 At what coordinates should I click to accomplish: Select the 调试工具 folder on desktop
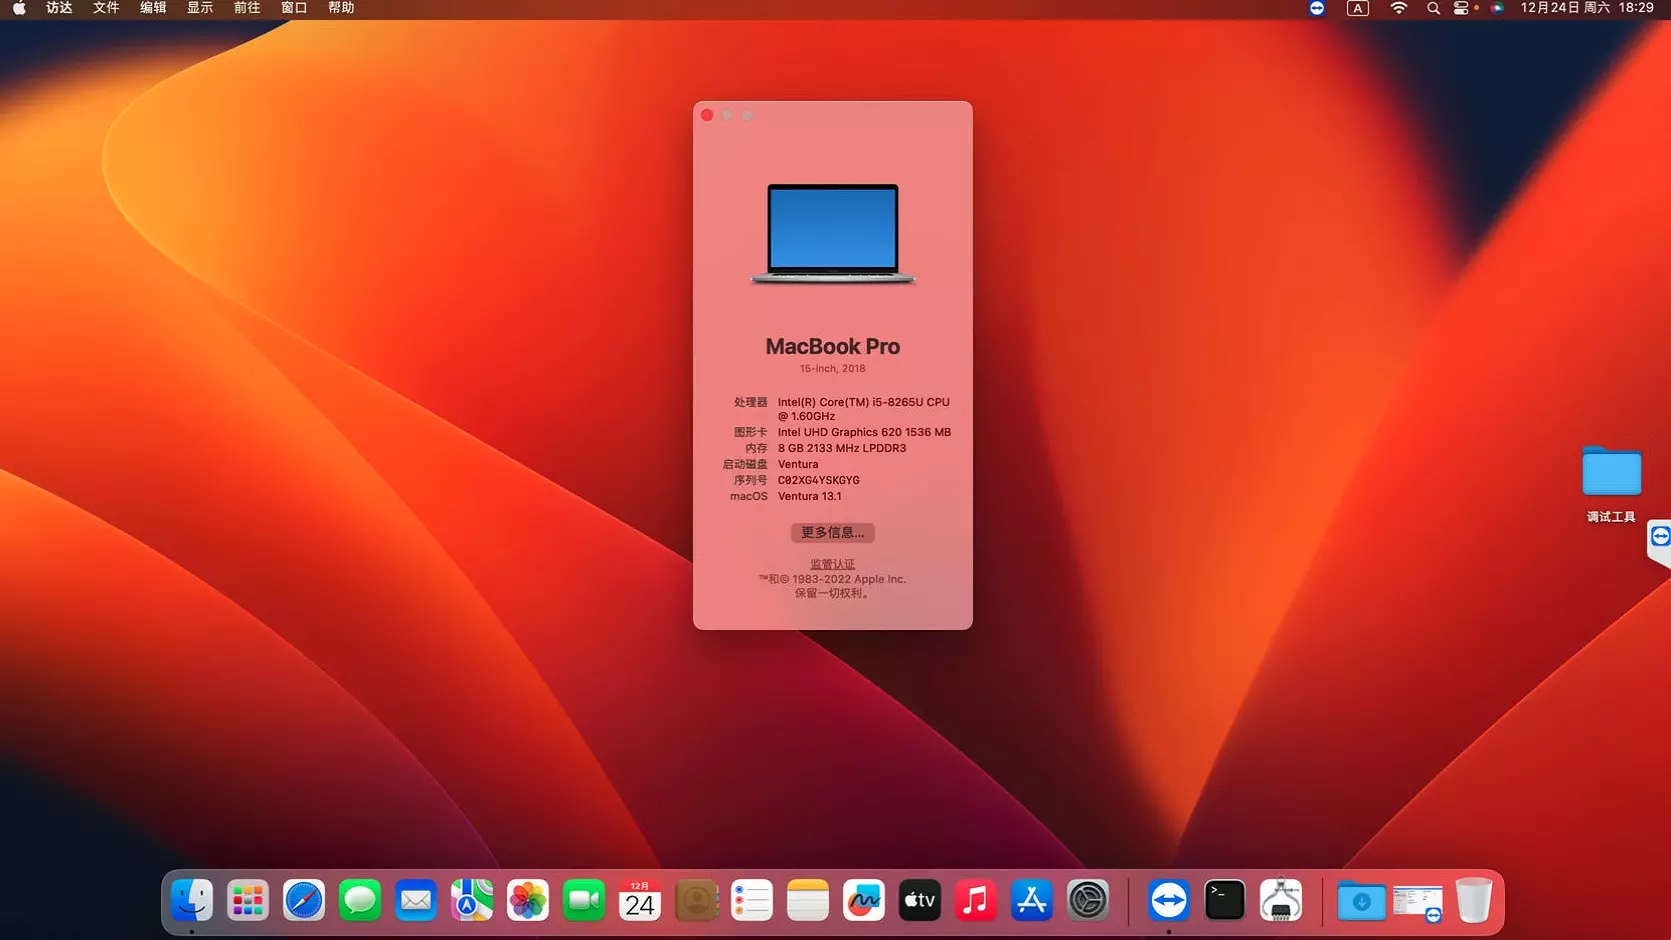tap(1611, 473)
